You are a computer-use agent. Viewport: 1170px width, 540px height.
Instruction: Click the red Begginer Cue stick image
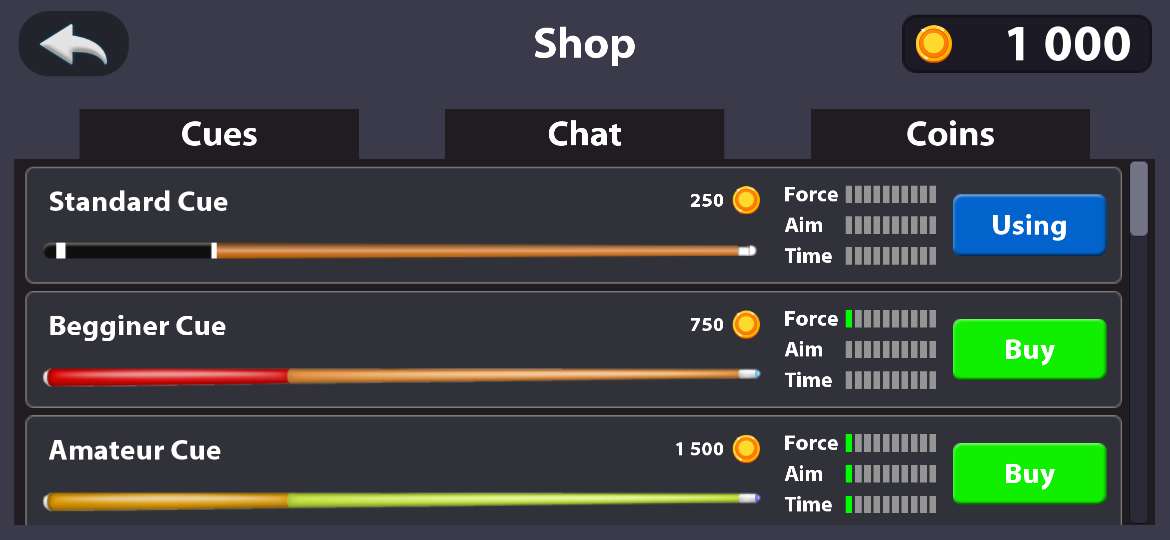400,376
